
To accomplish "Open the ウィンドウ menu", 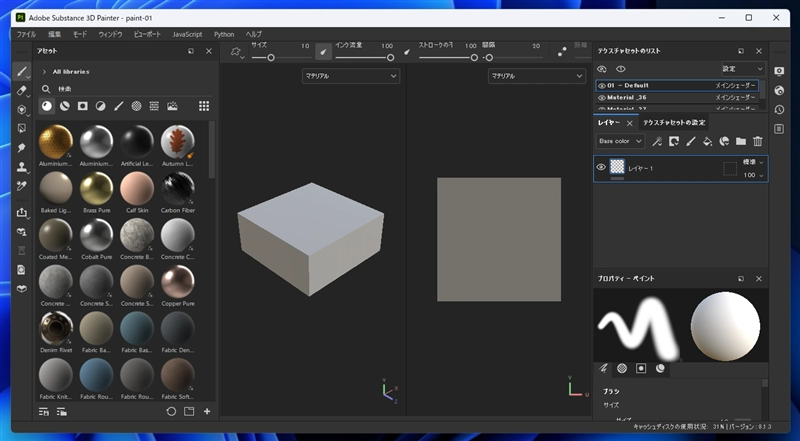I will click(110, 34).
